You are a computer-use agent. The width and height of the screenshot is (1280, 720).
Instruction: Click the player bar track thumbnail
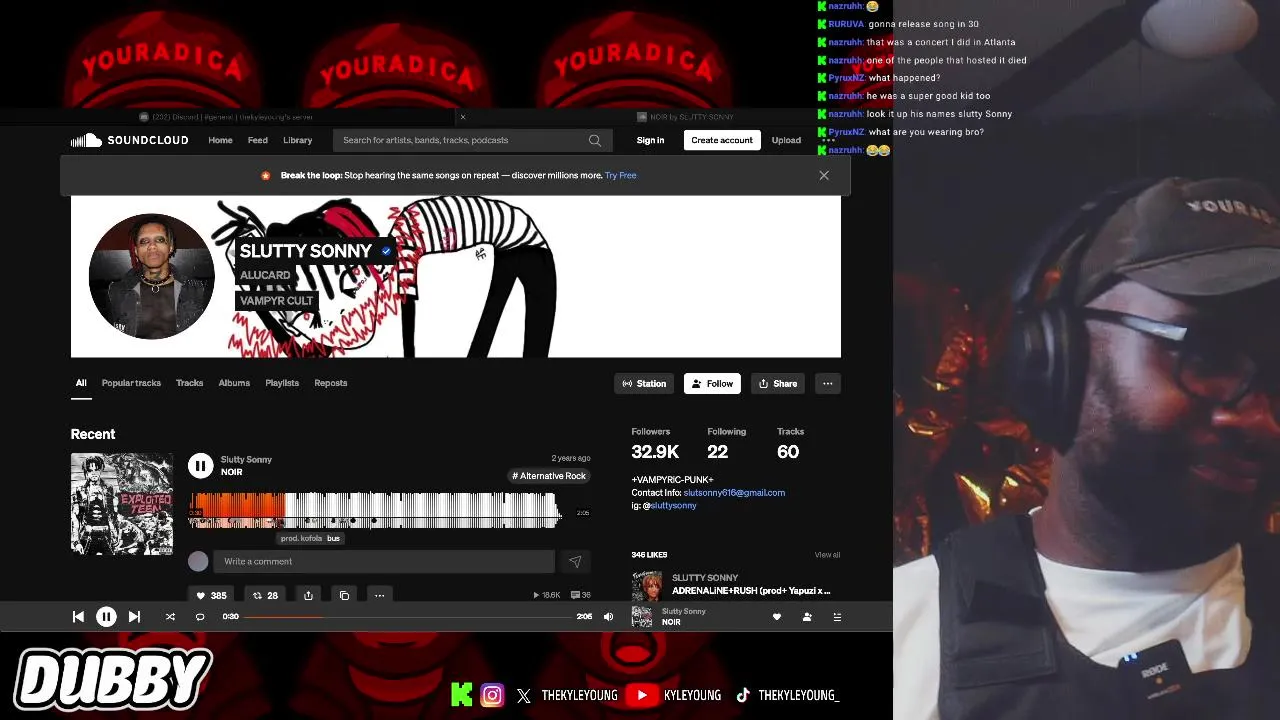tap(642, 617)
